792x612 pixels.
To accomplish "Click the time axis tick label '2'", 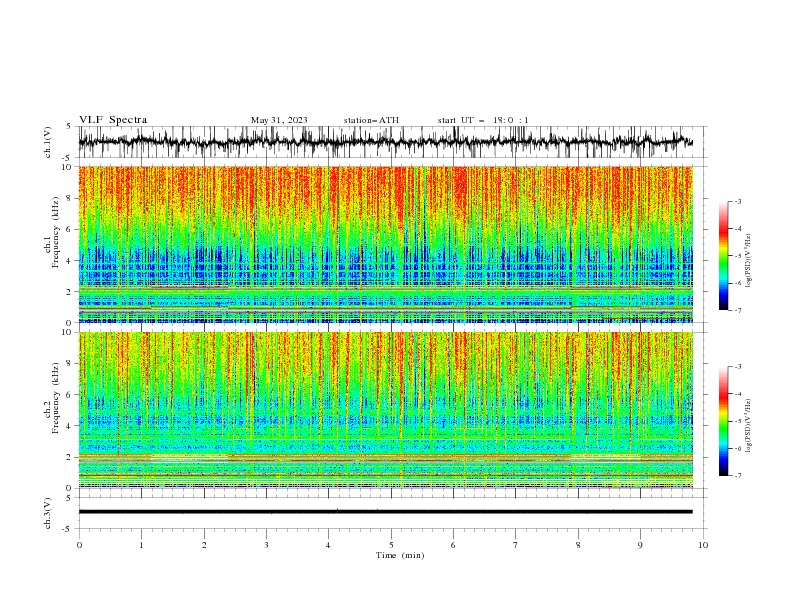I will [x=204, y=545].
